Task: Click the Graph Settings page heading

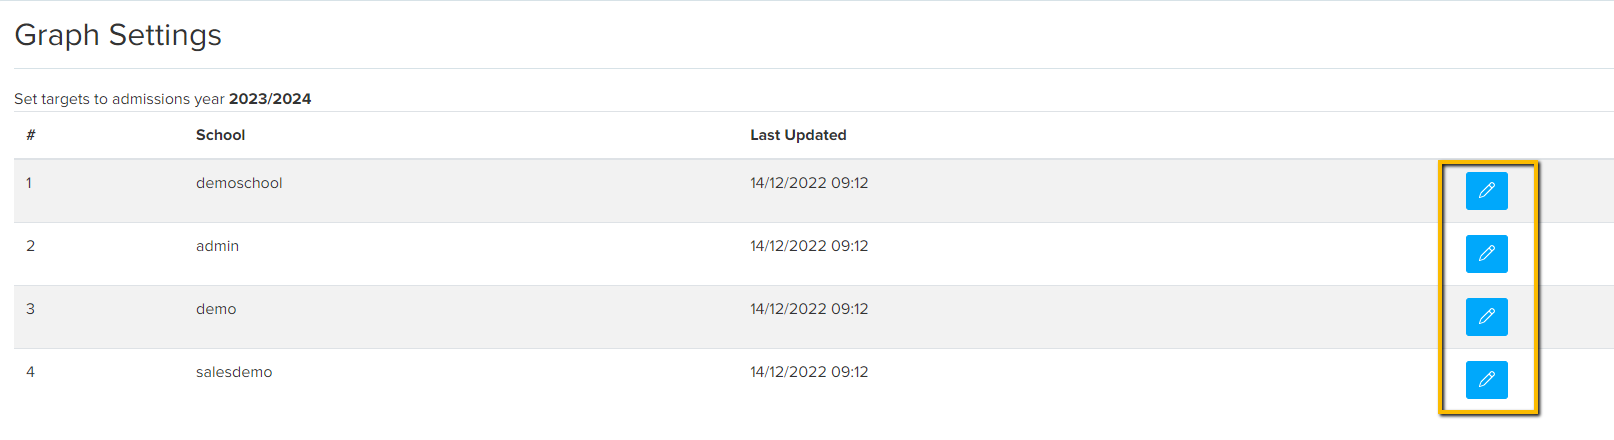Action: pos(118,35)
